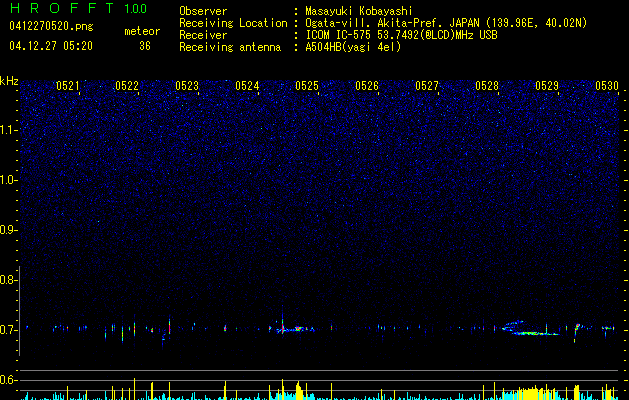The image size is (629, 400).
Task: Select the ICOM IC-575 receiver text
Action: [x=401, y=35]
